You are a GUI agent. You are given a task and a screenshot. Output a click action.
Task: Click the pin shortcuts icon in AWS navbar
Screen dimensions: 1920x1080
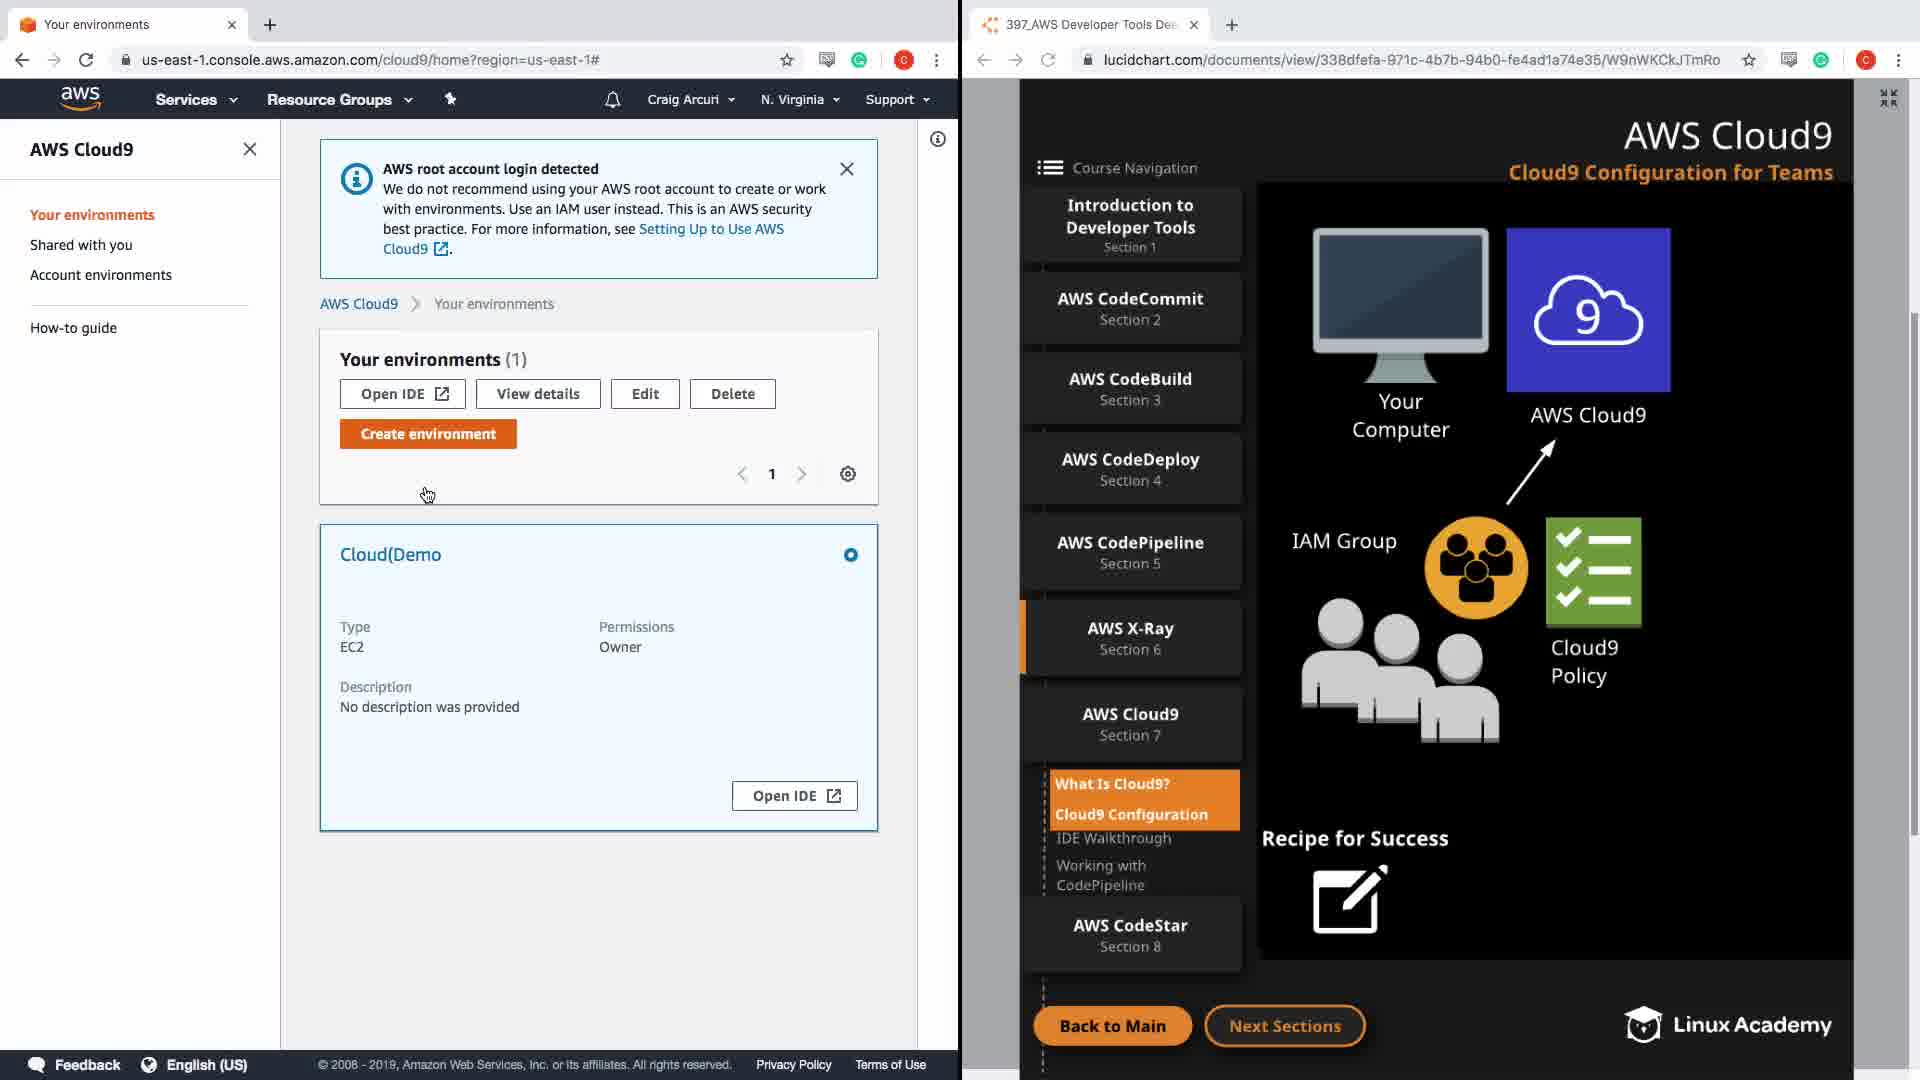450,99
